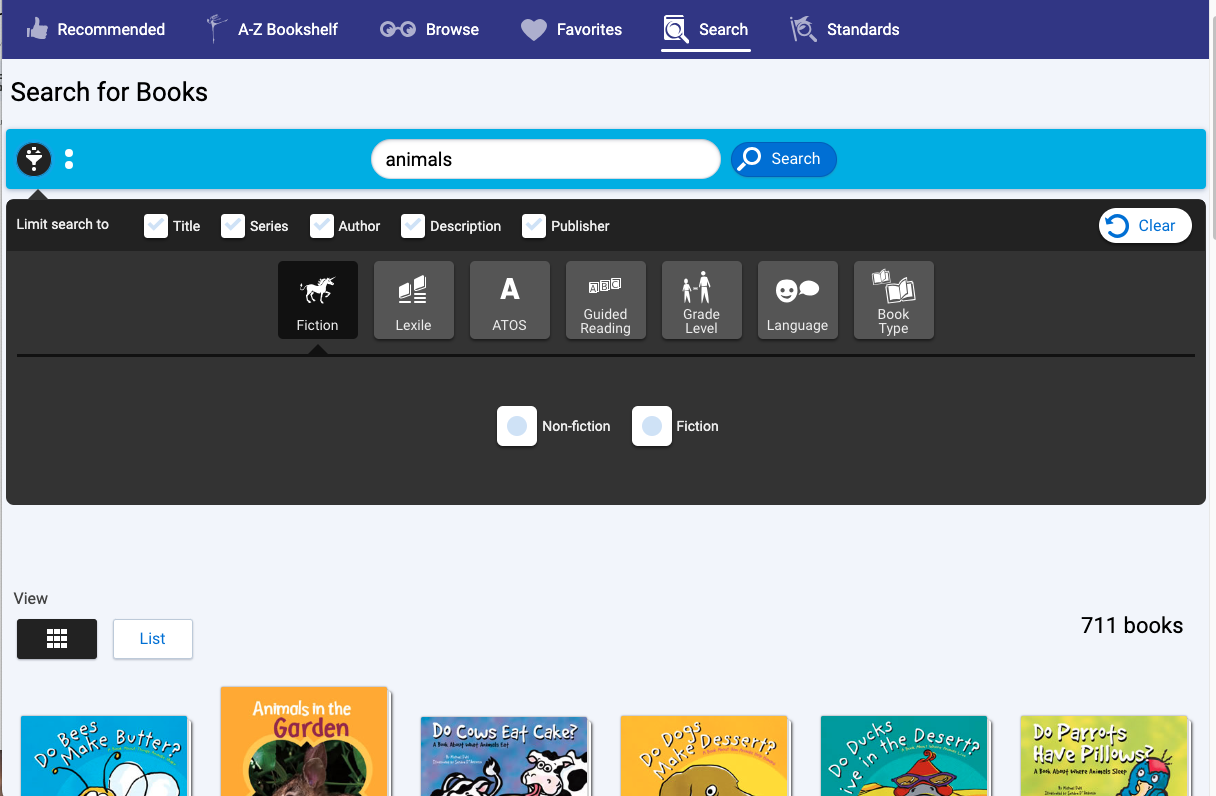Switch to grid view
This screenshot has height=796, width=1216.
tap(57, 639)
